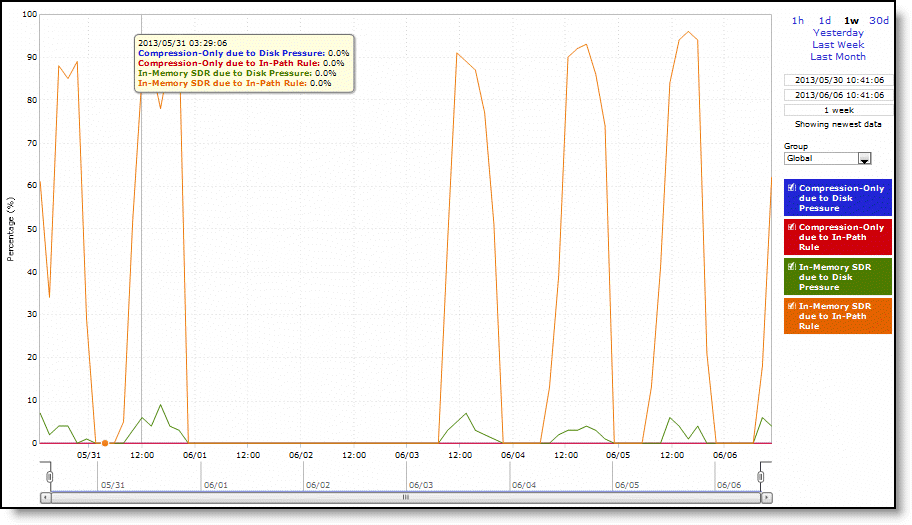Show Last Week data

coord(837,44)
